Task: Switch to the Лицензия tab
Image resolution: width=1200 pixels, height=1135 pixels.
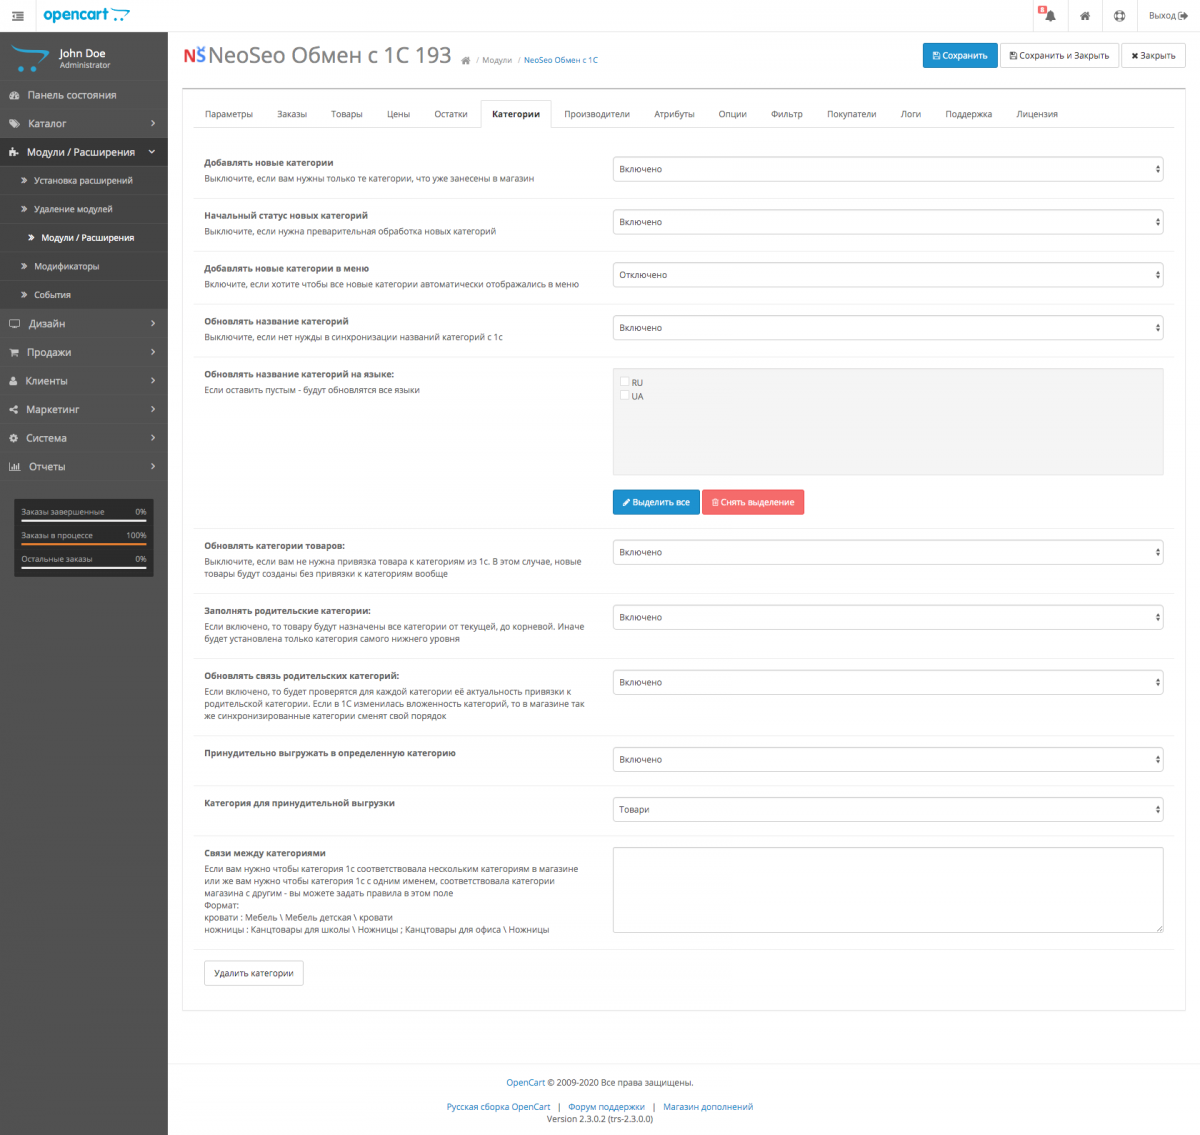Action: (1037, 114)
